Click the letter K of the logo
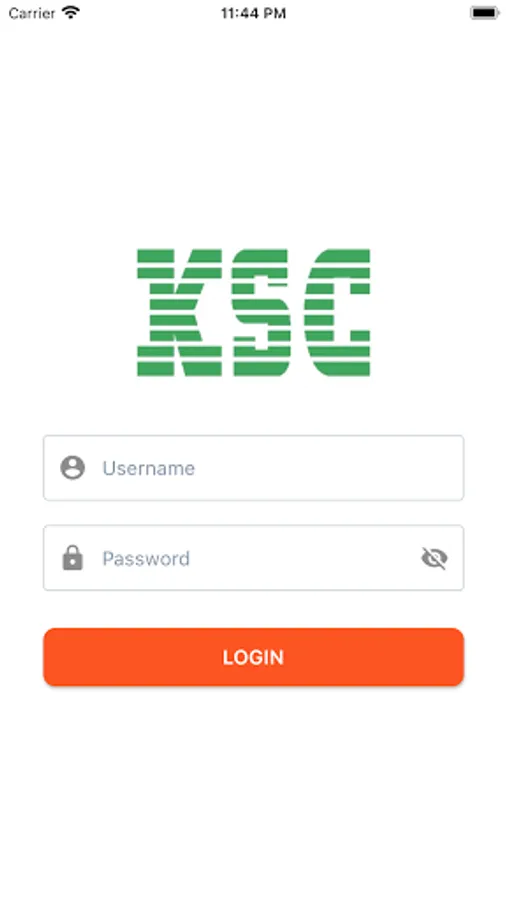 coord(179,312)
